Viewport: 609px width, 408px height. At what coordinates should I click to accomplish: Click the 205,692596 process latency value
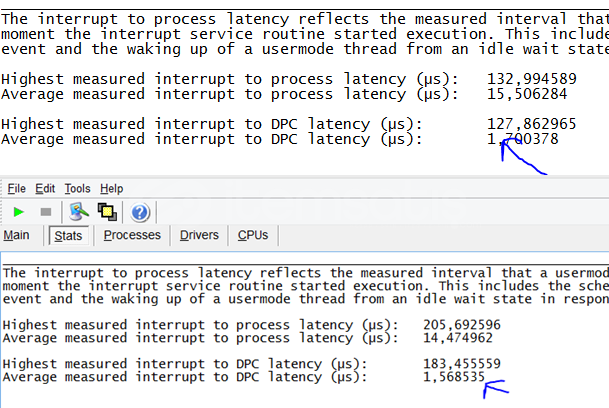pyautogui.click(x=460, y=324)
